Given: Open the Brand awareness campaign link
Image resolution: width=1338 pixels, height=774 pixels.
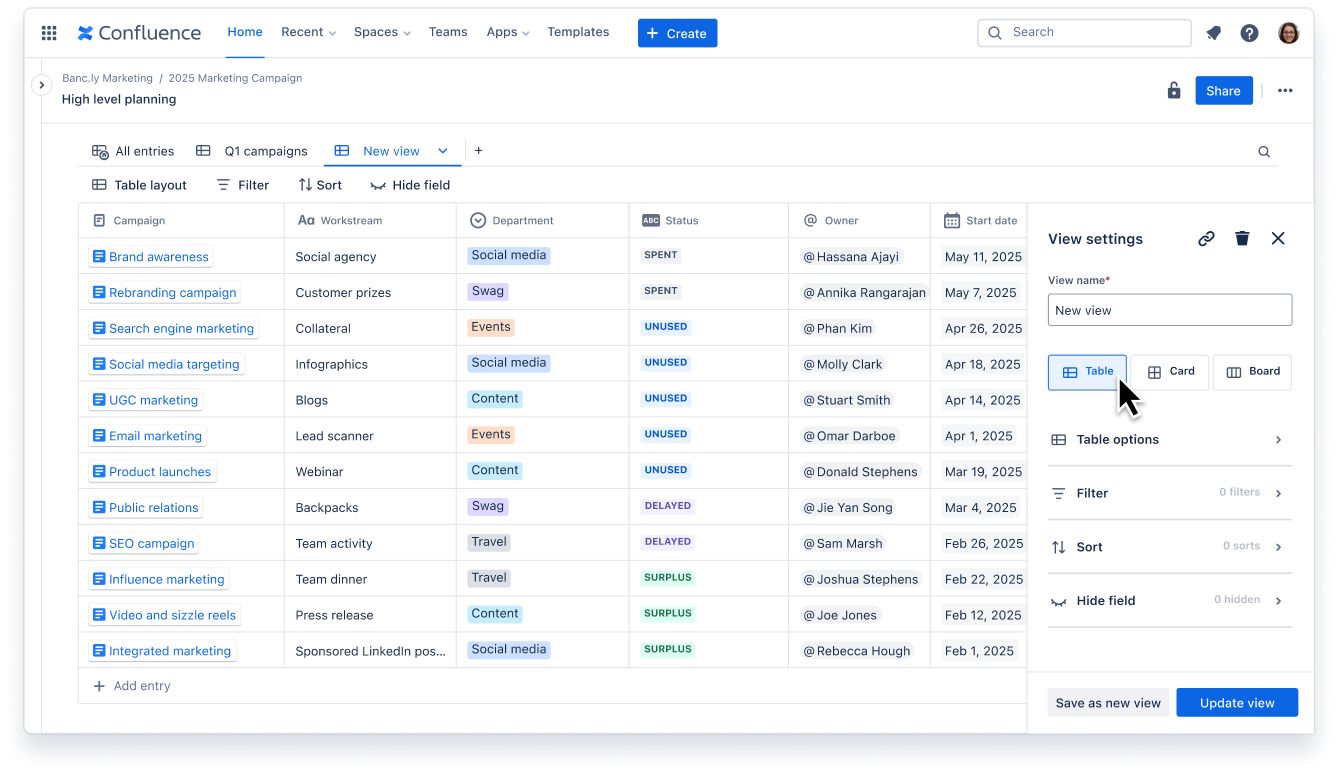Looking at the screenshot, I should coord(158,257).
